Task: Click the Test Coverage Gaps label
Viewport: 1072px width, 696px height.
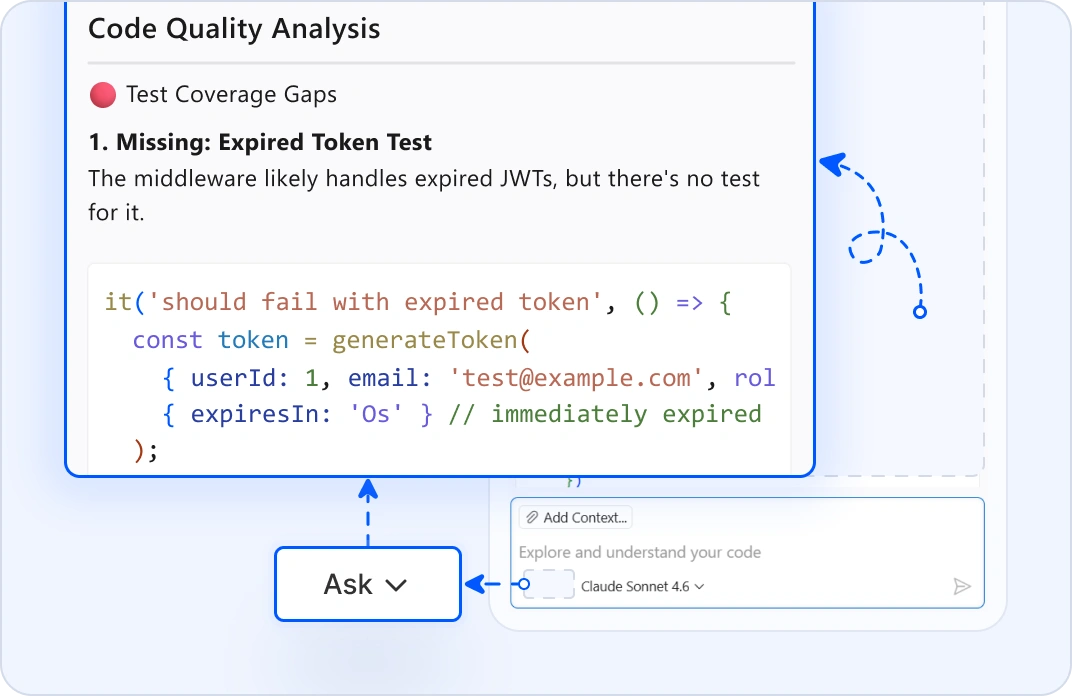Action: point(231,94)
